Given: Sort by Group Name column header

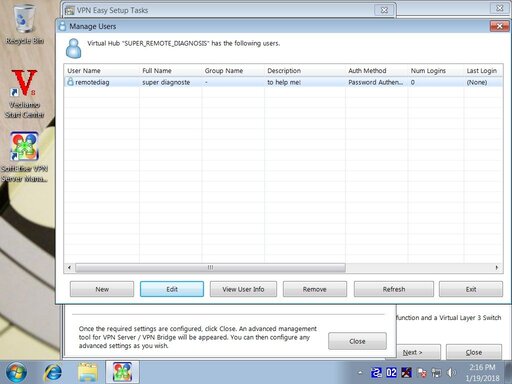Looking at the screenshot, I should coord(233,70).
